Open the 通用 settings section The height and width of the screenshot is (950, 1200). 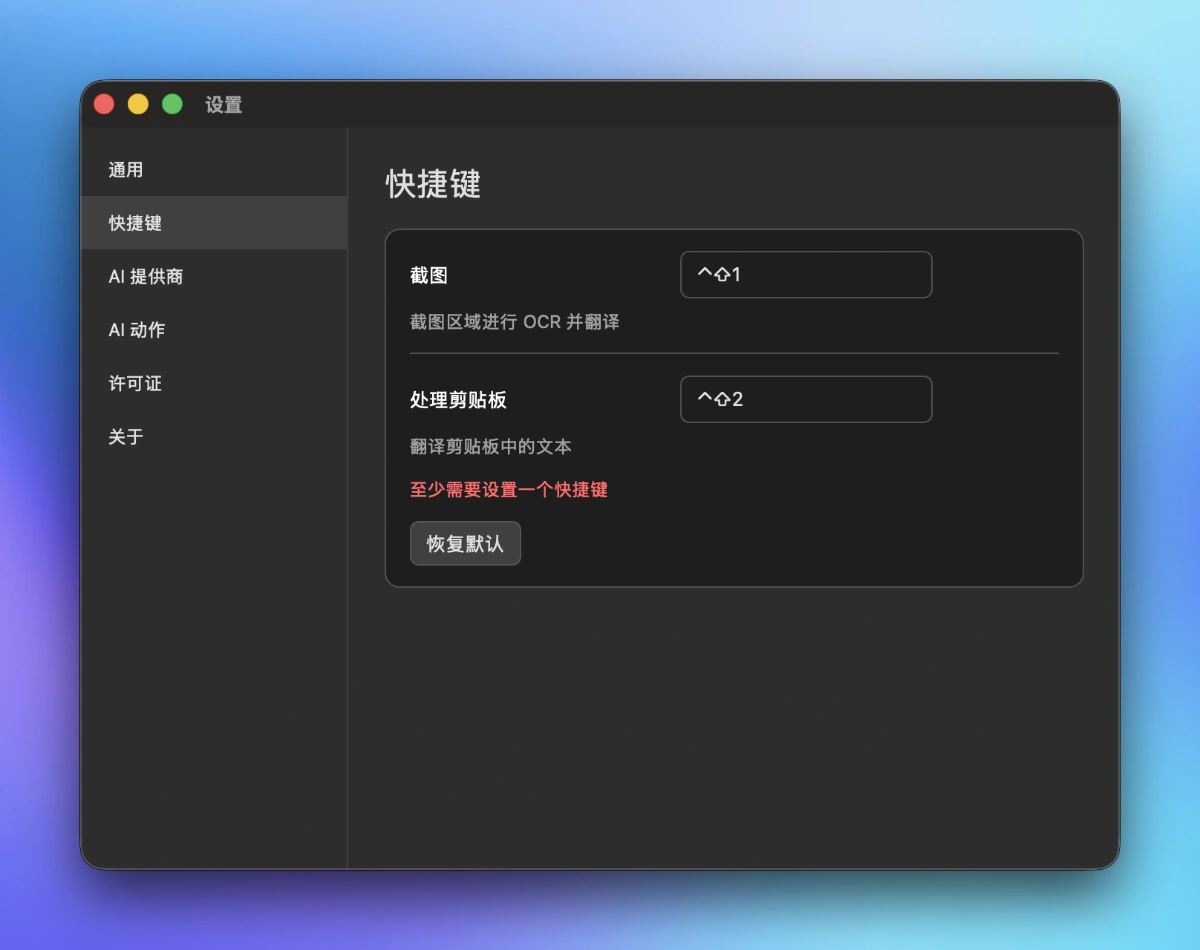[126, 170]
